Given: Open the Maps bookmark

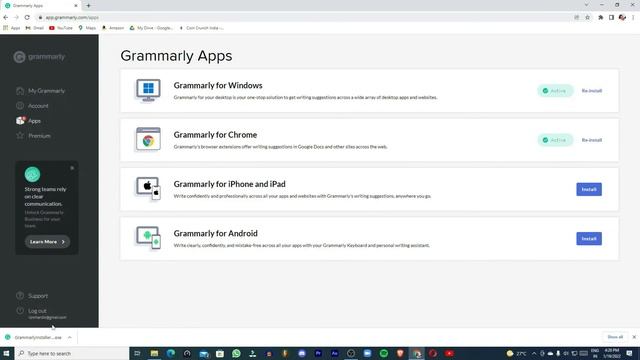Looking at the screenshot, I should 87,28.
